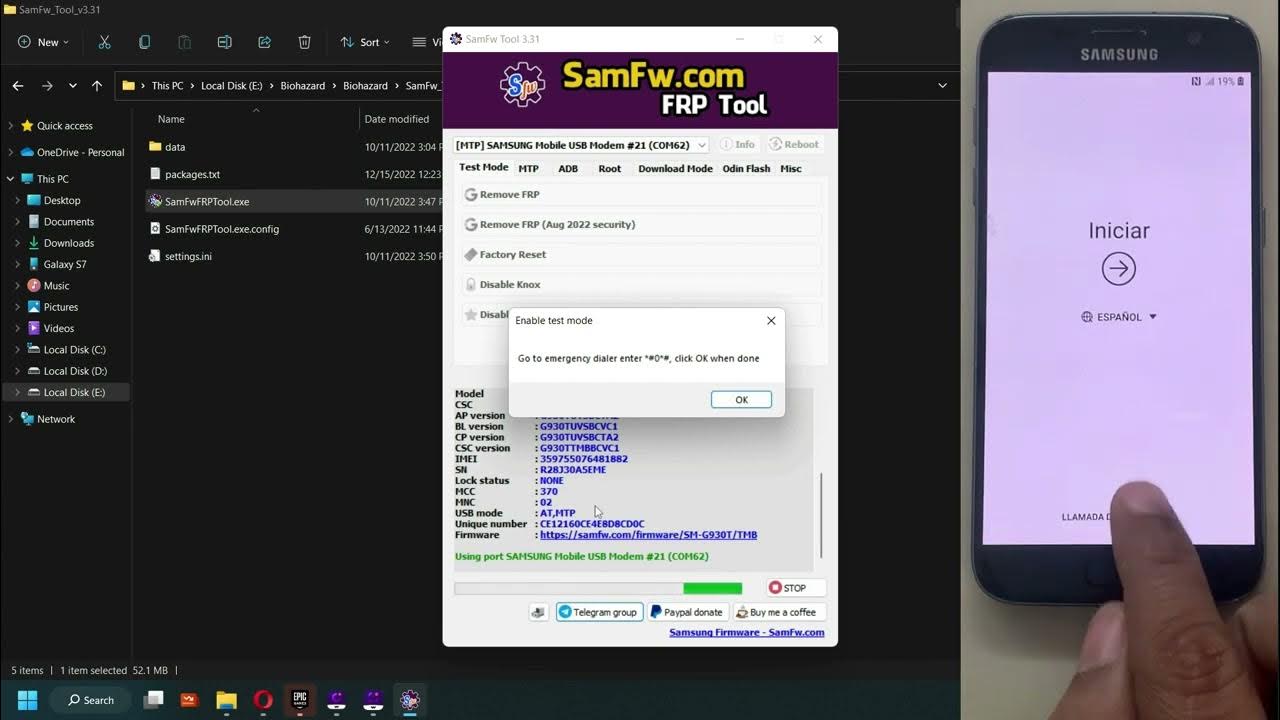
Task: Expand the Network node in sidebar
Action: tap(10, 419)
